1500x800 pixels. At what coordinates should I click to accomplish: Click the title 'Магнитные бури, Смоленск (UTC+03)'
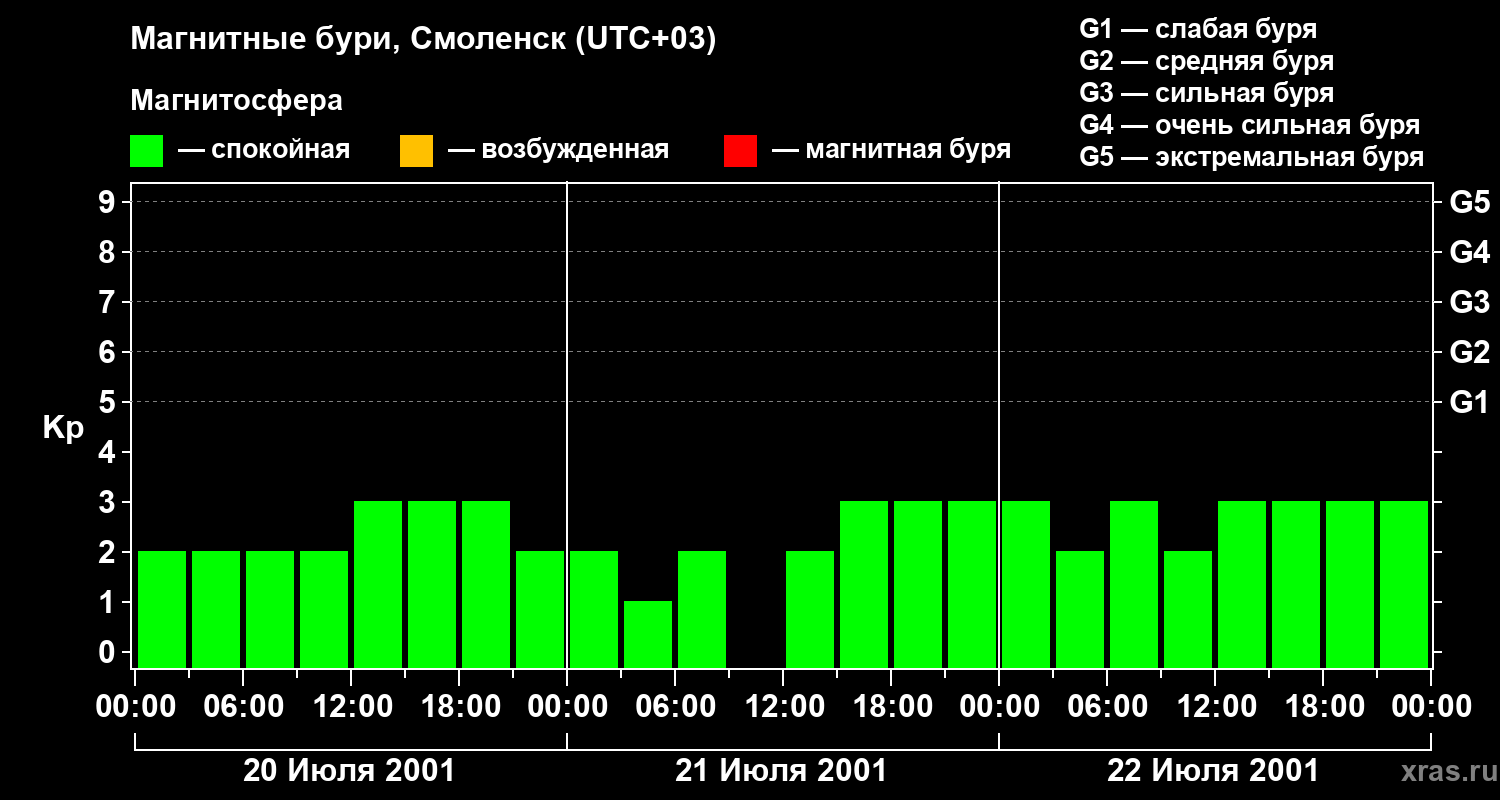[x=424, y=40]
